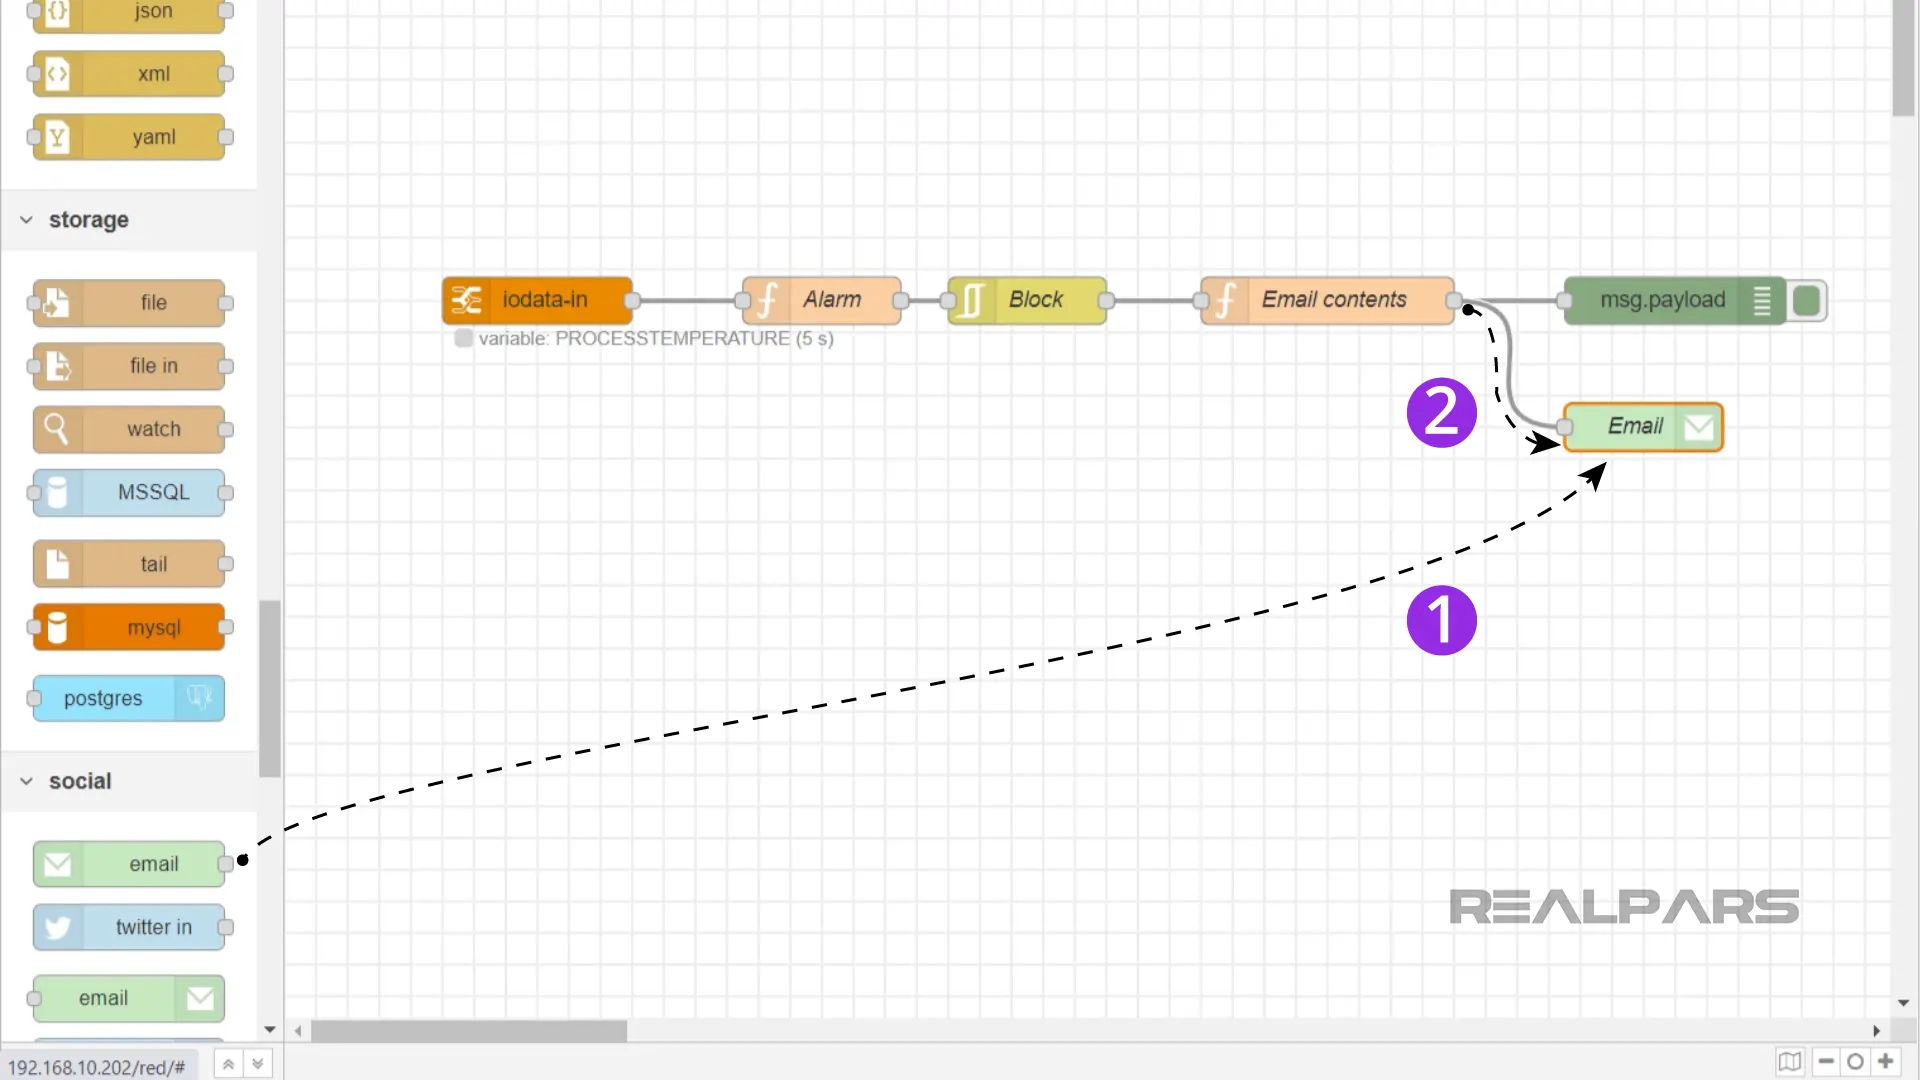Select the xml node in the palette

point(130,73)
